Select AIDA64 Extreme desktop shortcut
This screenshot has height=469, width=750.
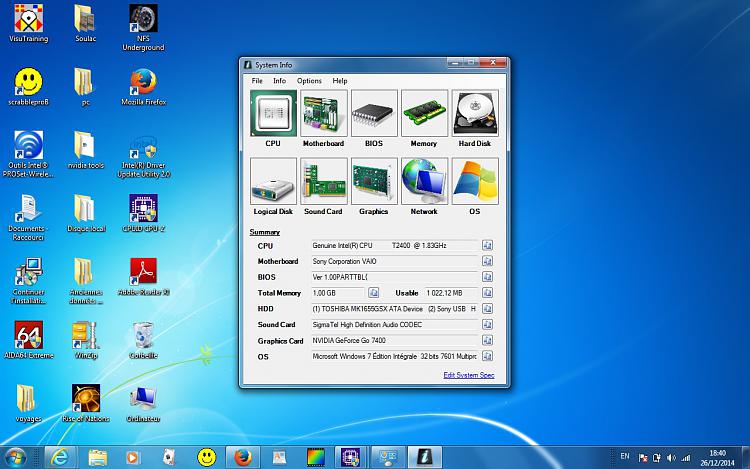coord(29,340)
